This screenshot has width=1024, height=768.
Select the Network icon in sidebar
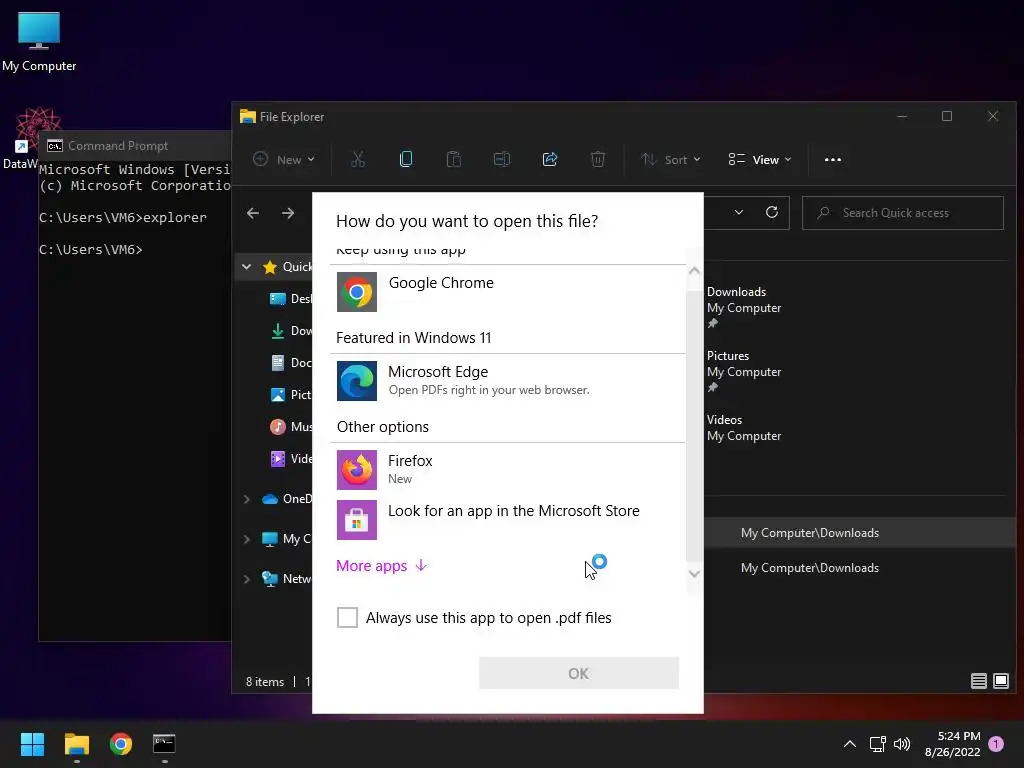coord(270,579)
